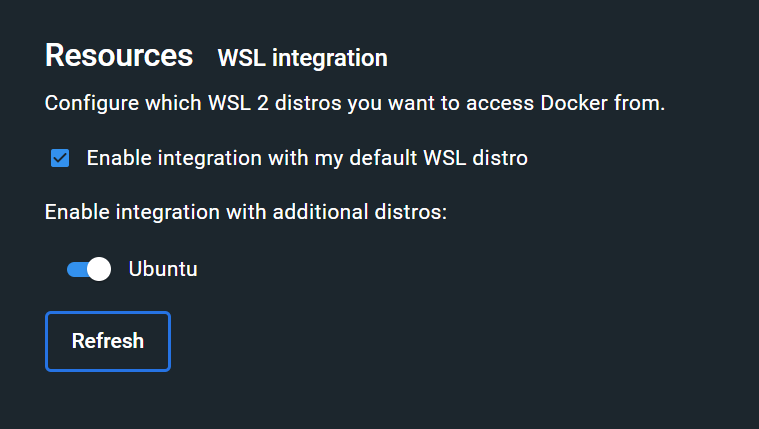The image size is (759, 429).
Task: Click the blue checkmark icon
Action: [x=60, y=158]
